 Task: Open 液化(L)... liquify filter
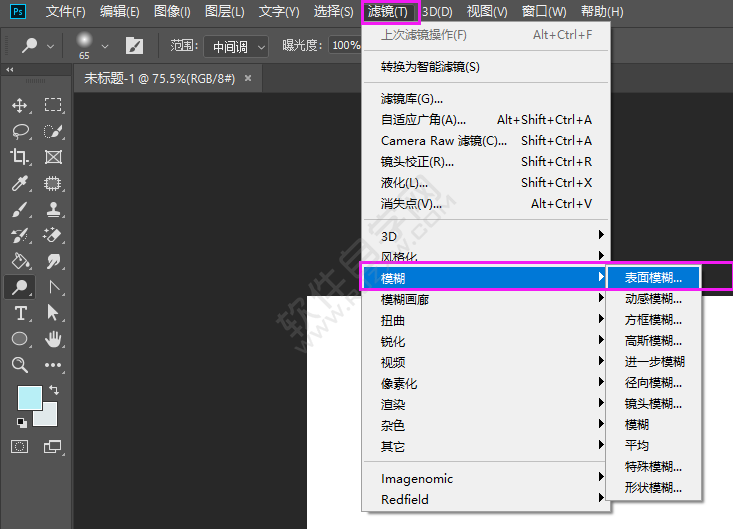pyautogui.click(x=485, y=183)
